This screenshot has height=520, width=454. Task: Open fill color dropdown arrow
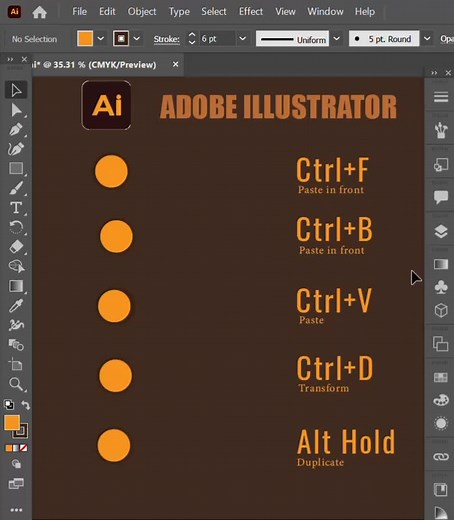(x=101, y=39)
